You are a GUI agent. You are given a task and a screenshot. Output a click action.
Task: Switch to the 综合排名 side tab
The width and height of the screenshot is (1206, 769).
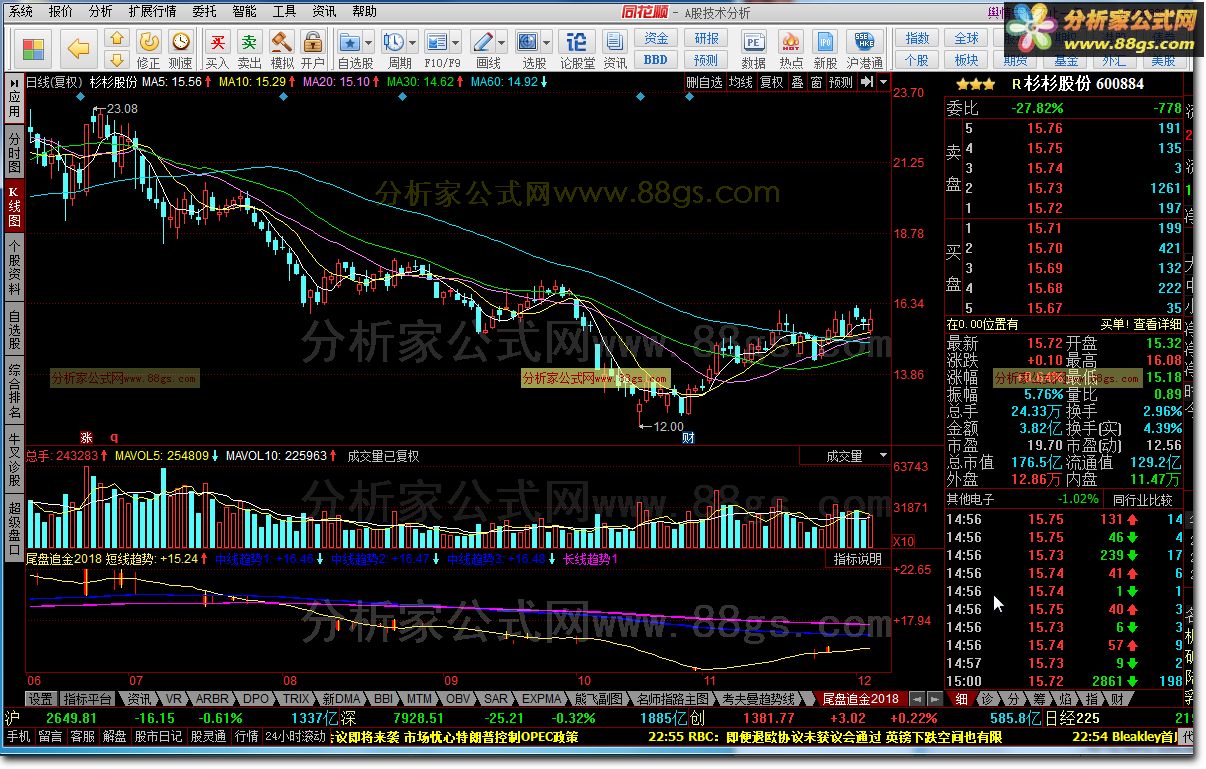14,392
